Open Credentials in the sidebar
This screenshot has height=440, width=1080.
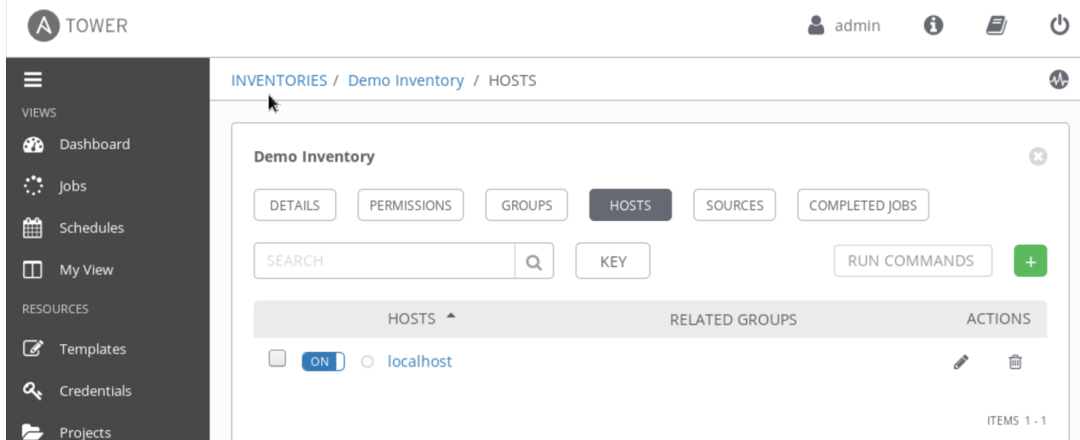pos(94,391)
